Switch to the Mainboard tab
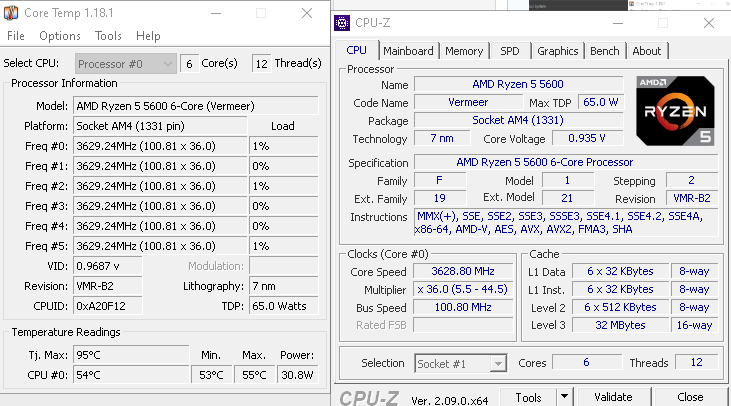 (x=408, y=51)
